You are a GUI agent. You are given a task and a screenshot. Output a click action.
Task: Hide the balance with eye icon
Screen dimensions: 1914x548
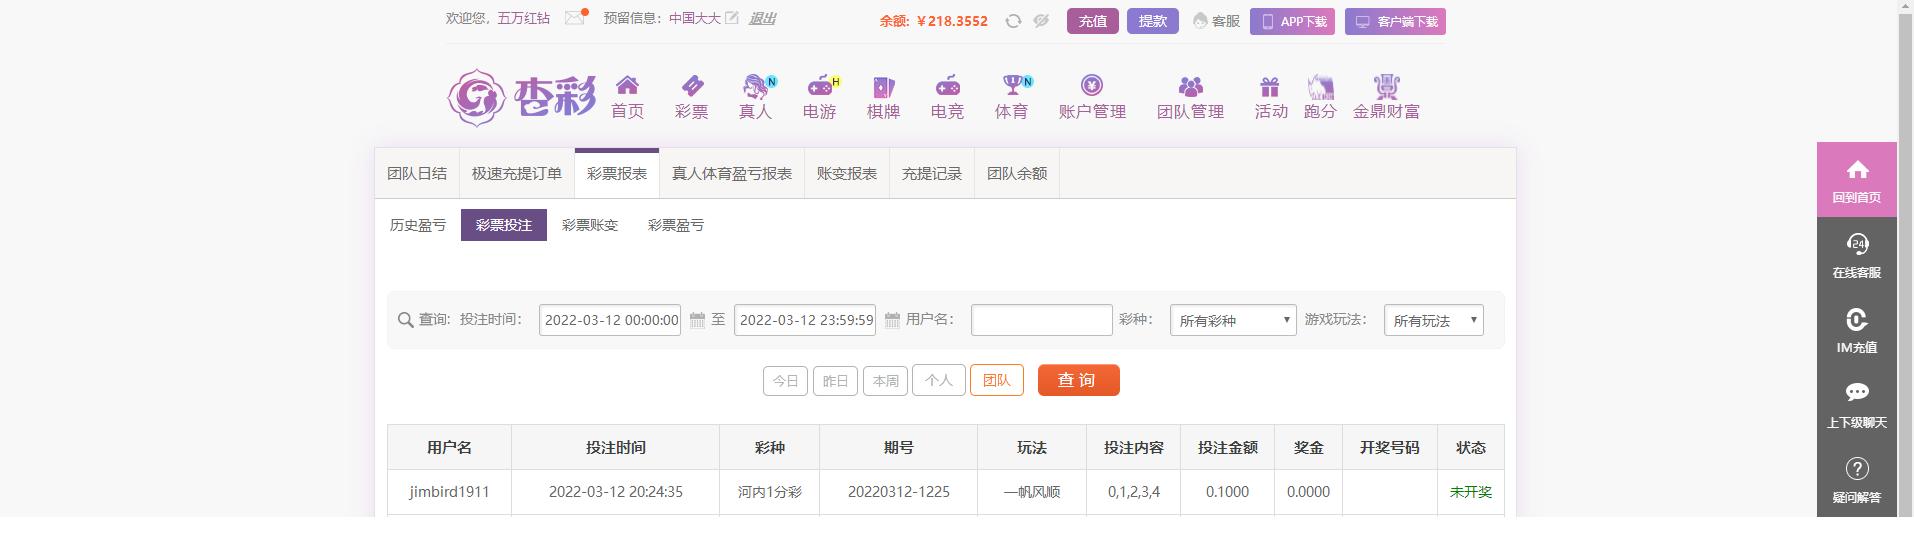click(1041, 21)
